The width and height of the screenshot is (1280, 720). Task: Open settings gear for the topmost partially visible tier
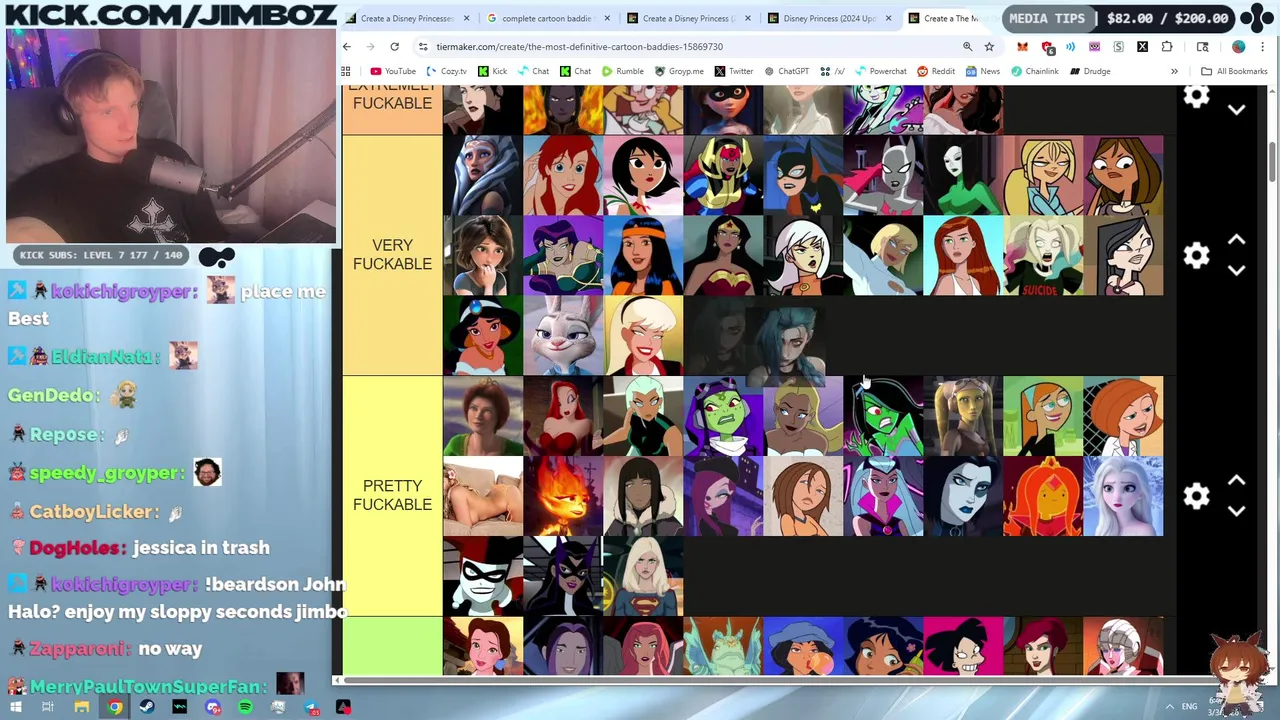(1196, 97)
